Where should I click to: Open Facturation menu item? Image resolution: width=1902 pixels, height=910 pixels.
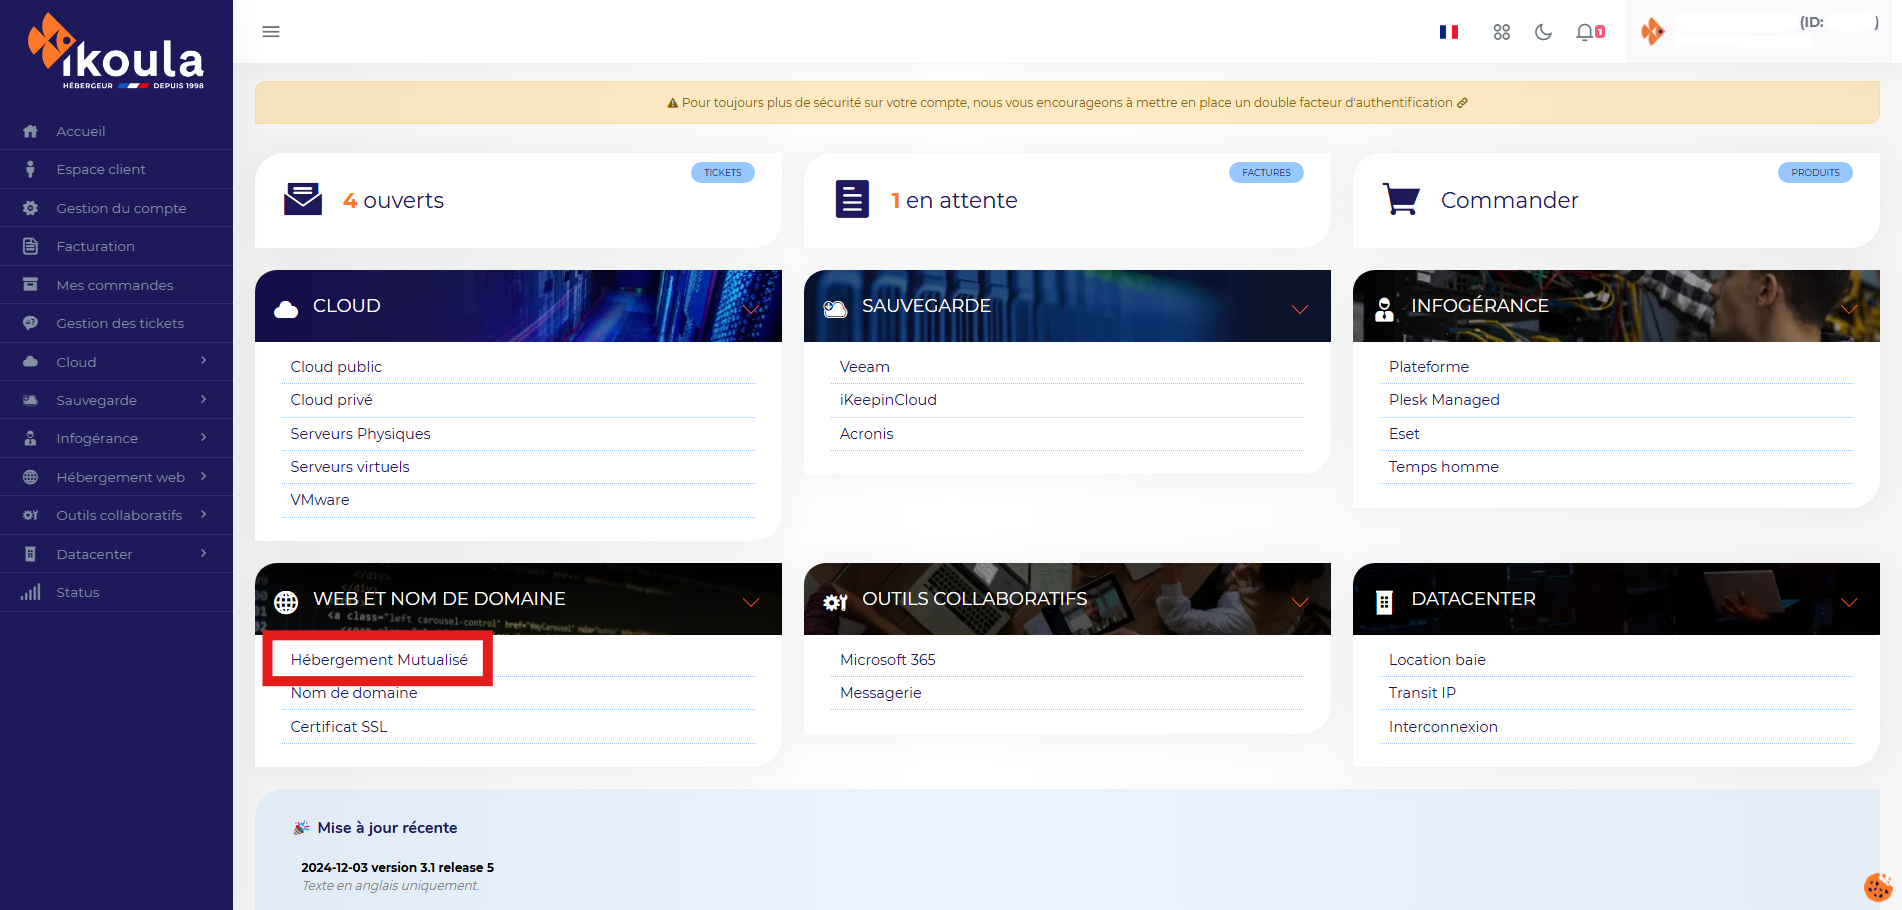click(116, 246)
